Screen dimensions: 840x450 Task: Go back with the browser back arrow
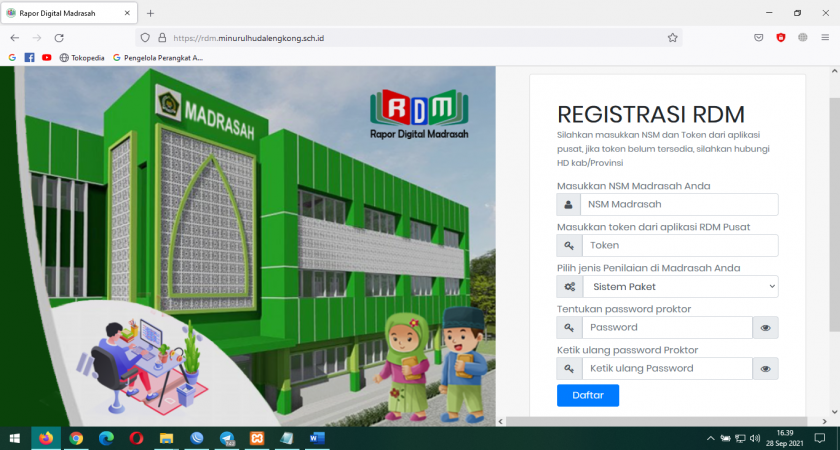(14, 38)
